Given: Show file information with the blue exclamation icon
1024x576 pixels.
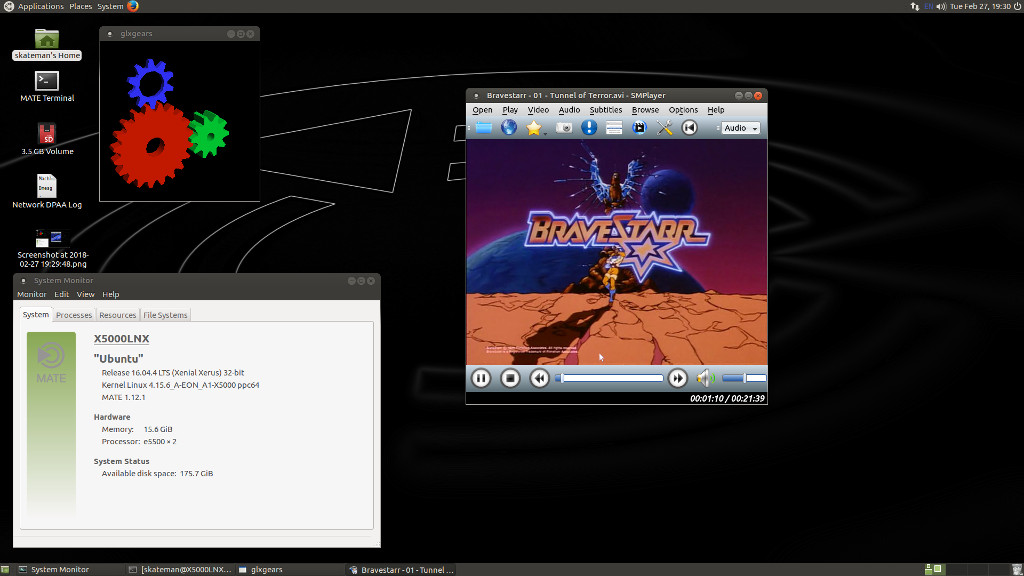Looking at the screenshot, I should [589, 127].
